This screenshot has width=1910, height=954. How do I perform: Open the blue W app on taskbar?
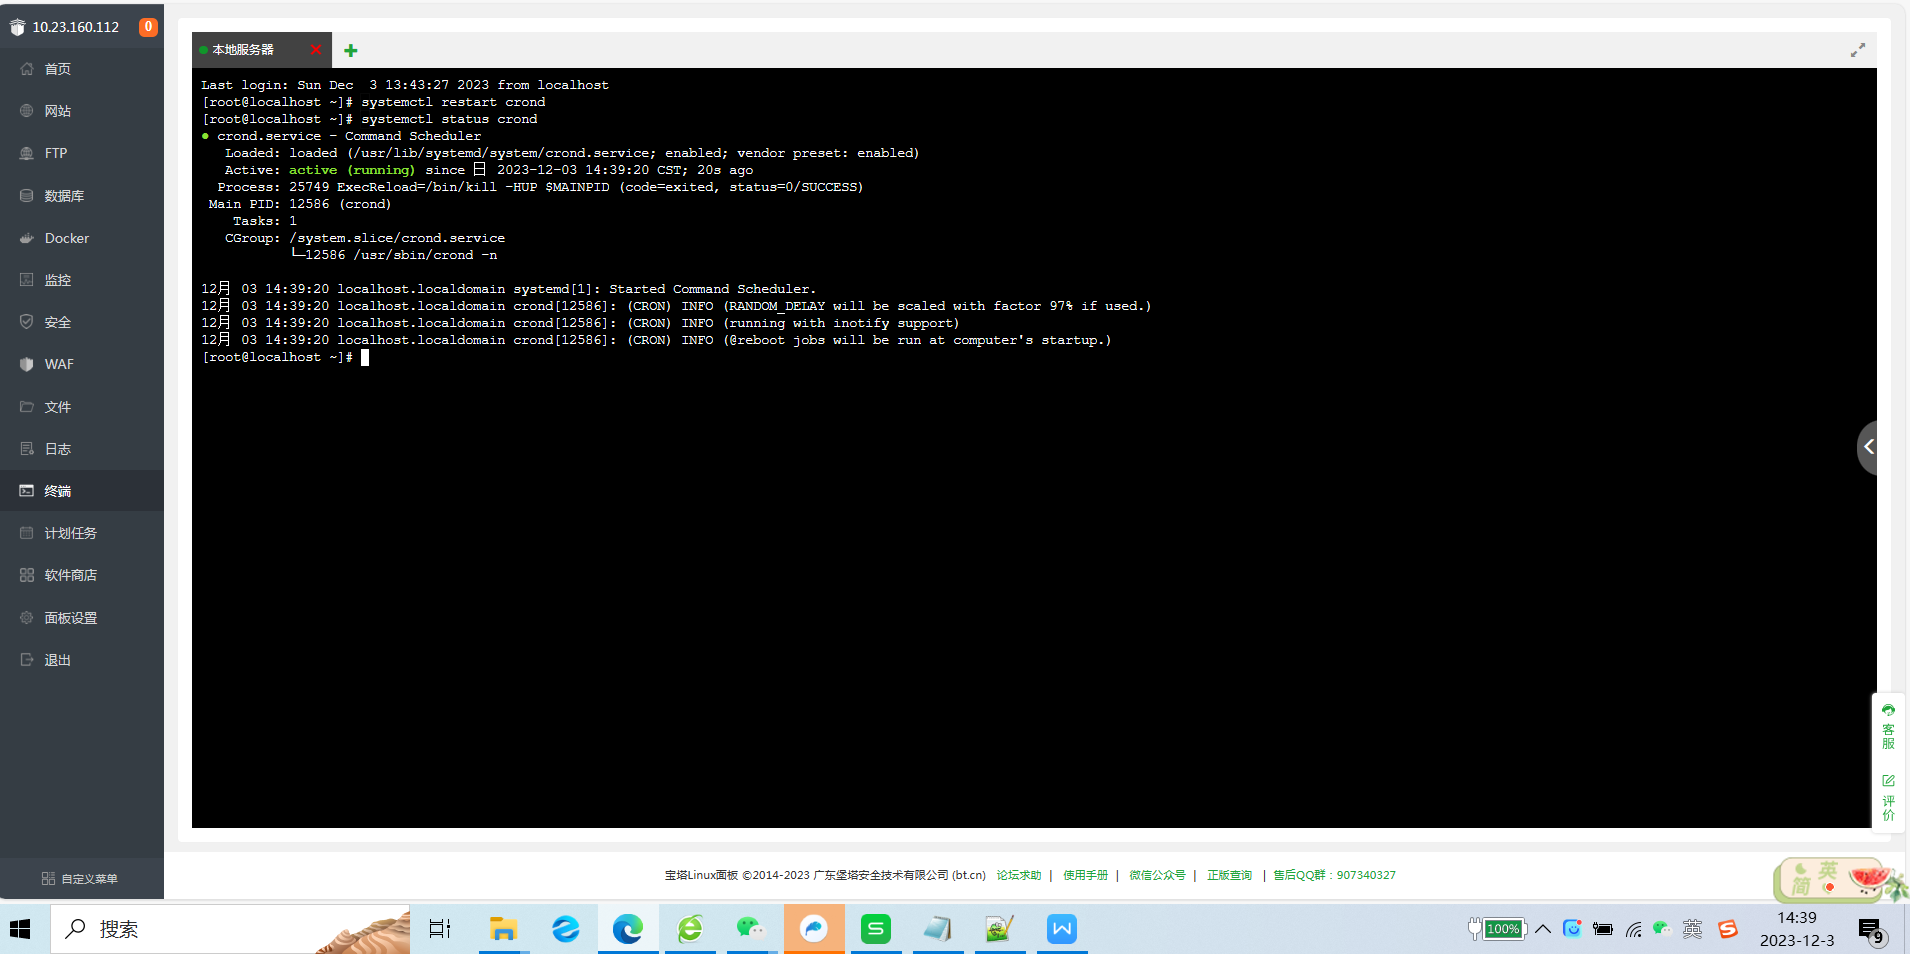tap(1062, 929)
